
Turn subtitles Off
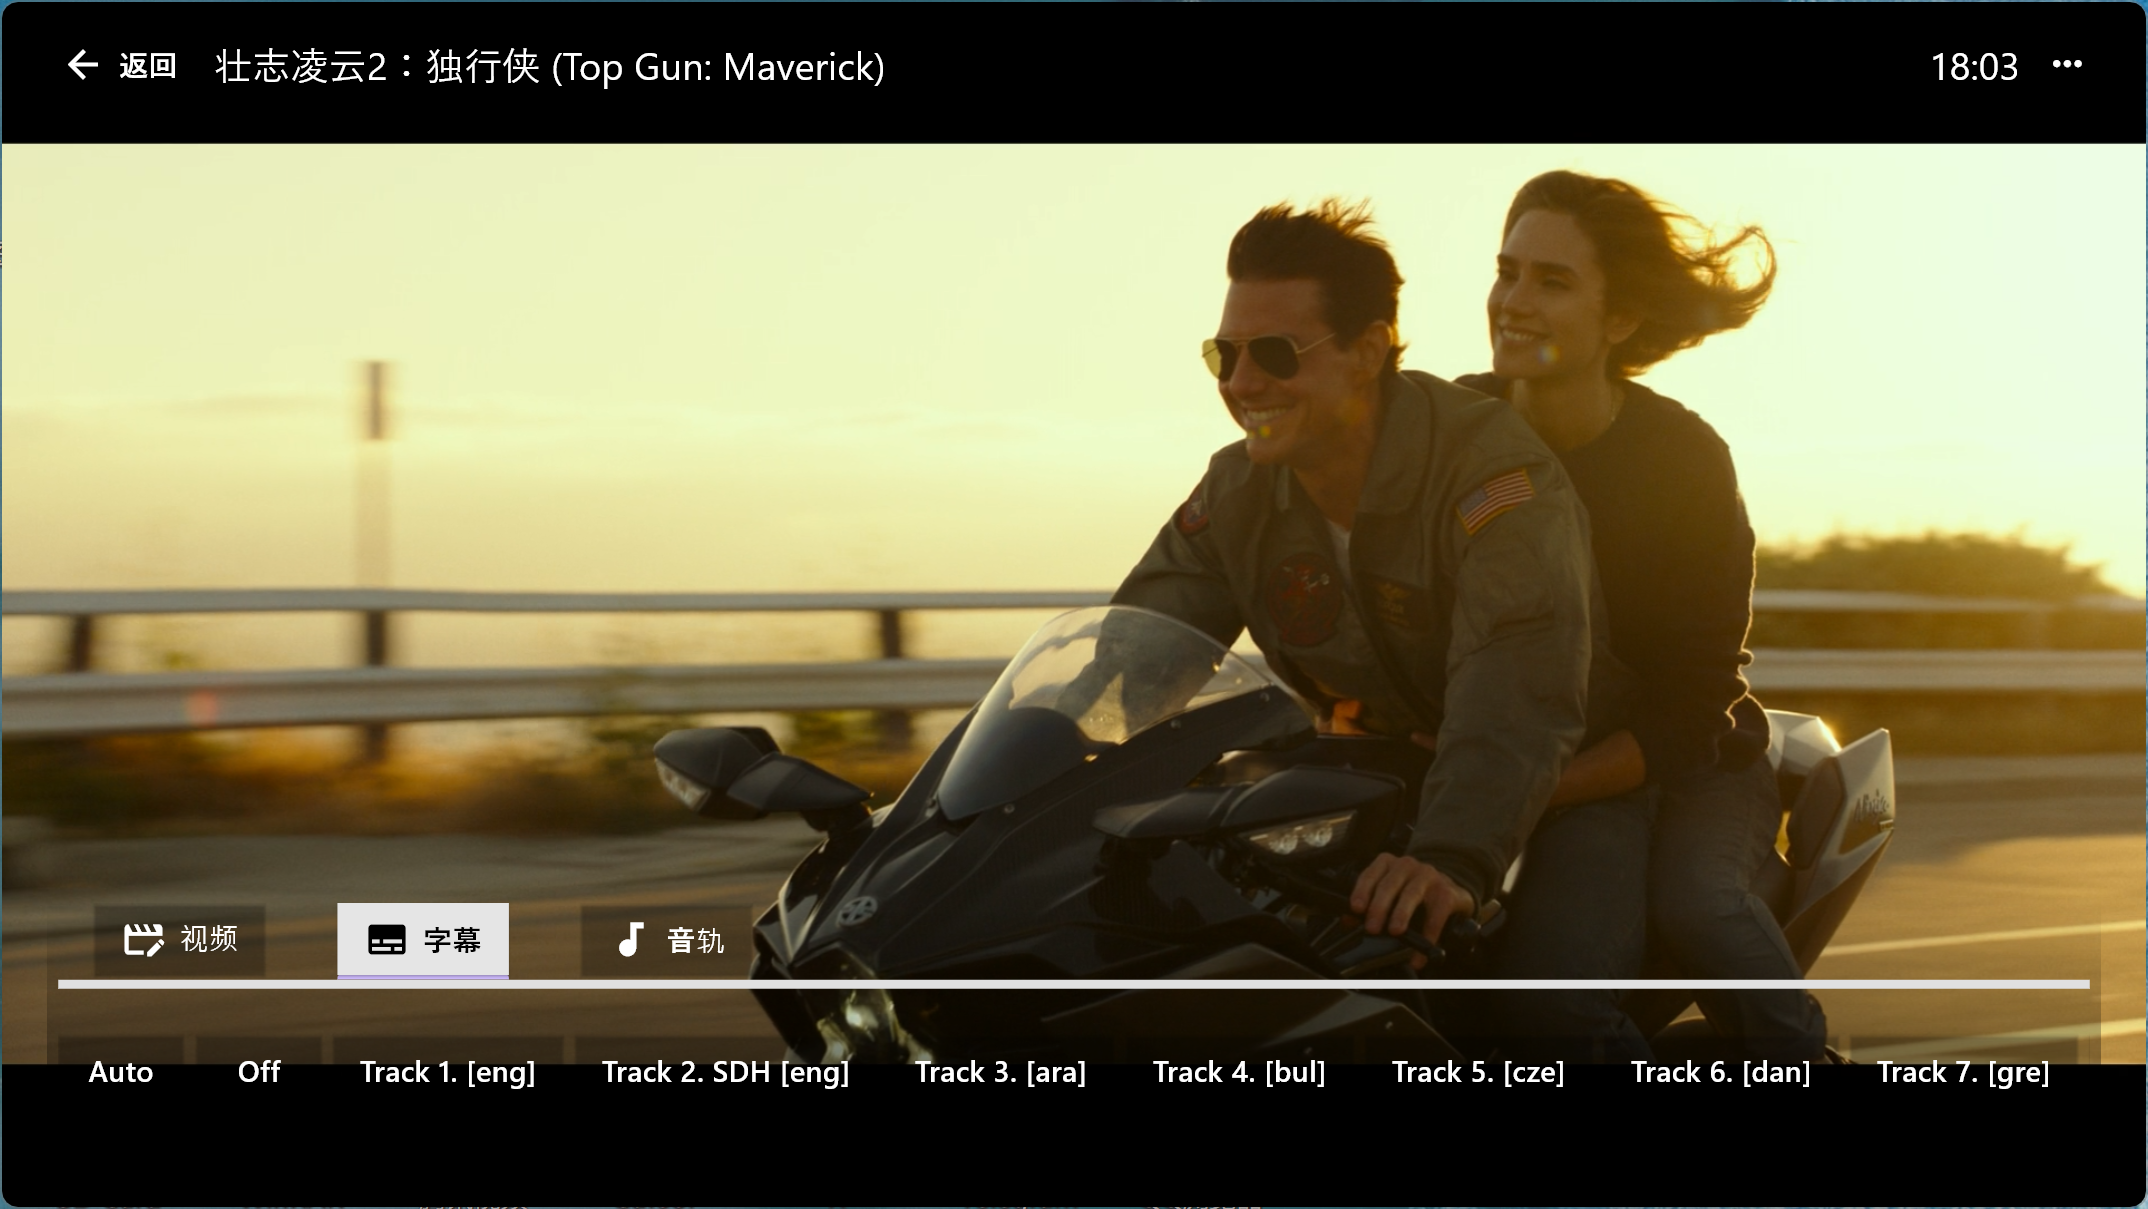click(259, 1072)
